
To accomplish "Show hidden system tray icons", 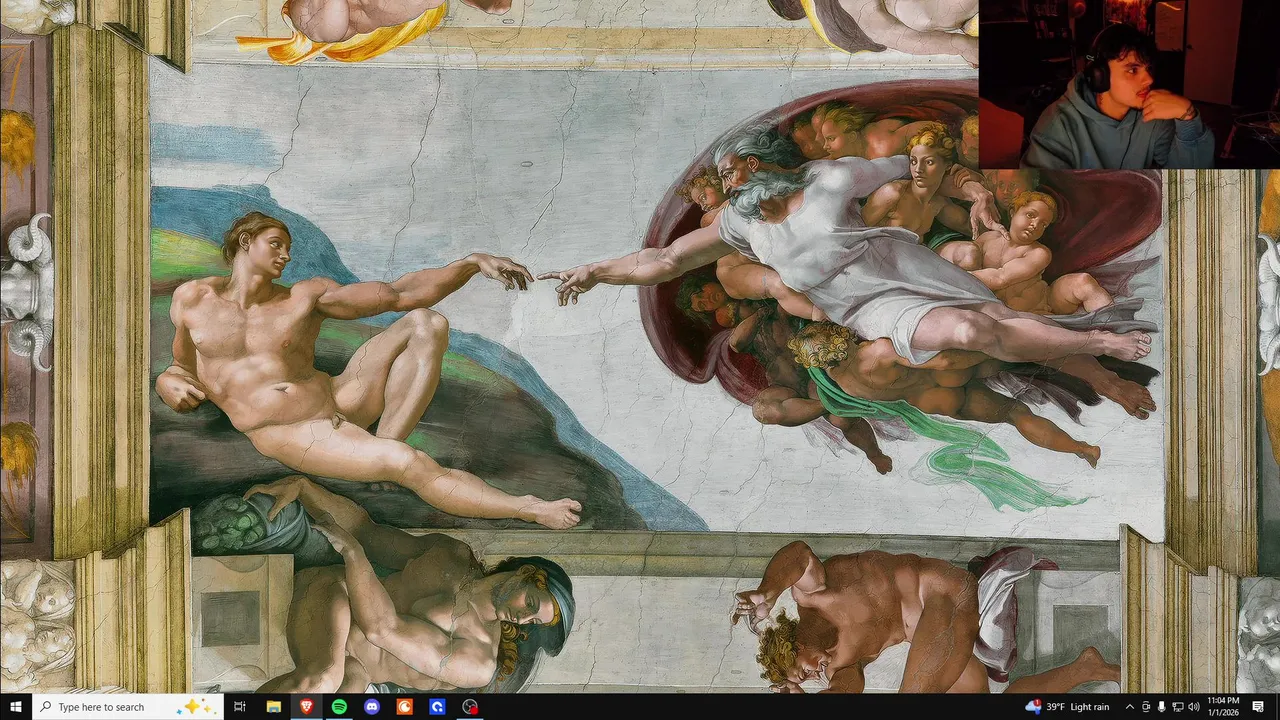I will click(x=1130, y=707).
